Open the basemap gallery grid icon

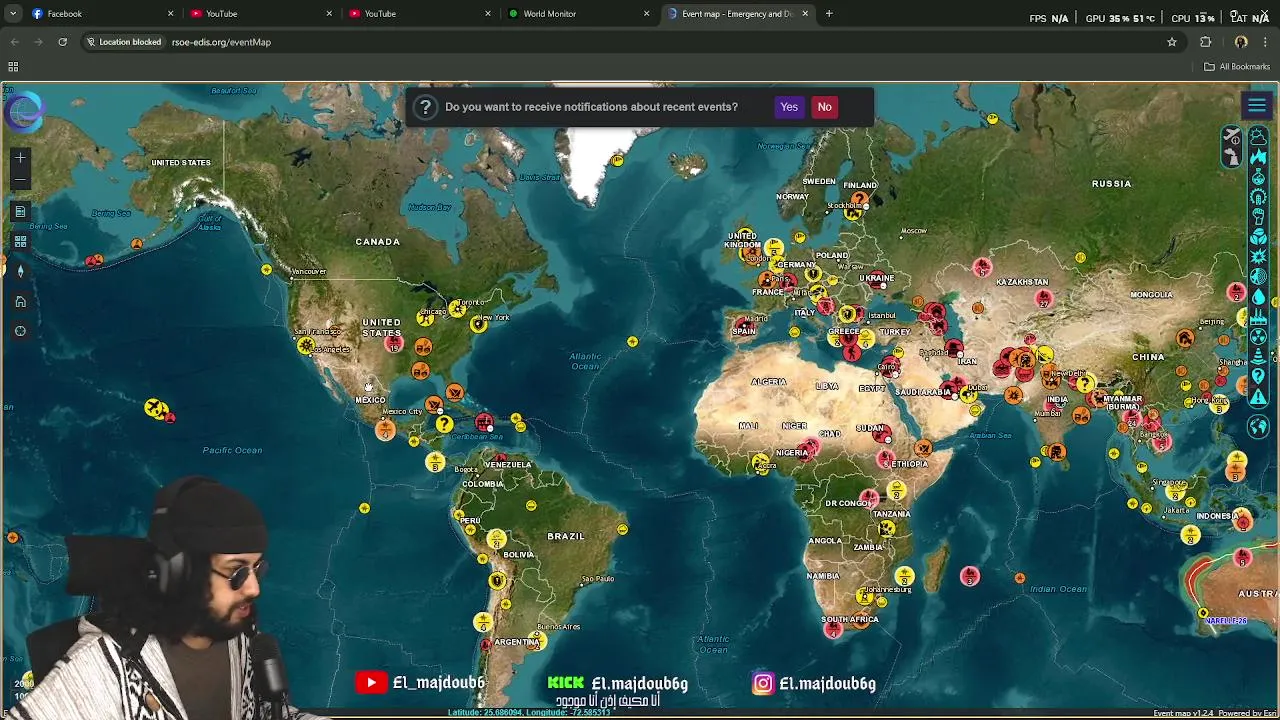[20, 241]
